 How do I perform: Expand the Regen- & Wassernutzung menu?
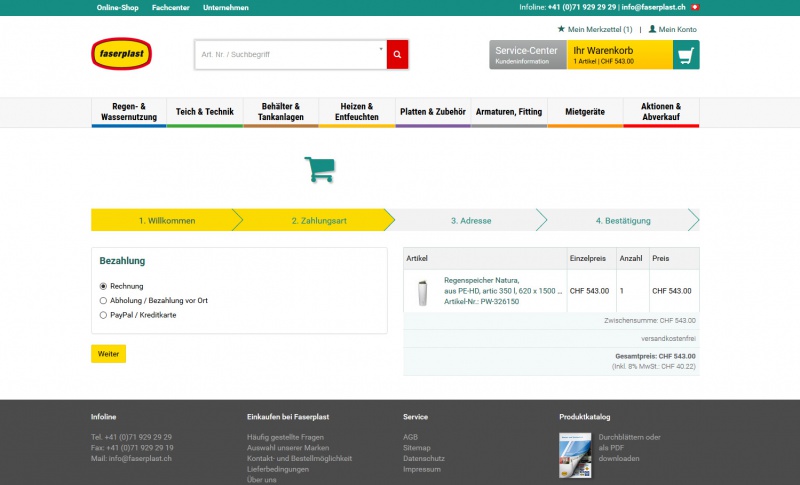(x=129, y=111)
